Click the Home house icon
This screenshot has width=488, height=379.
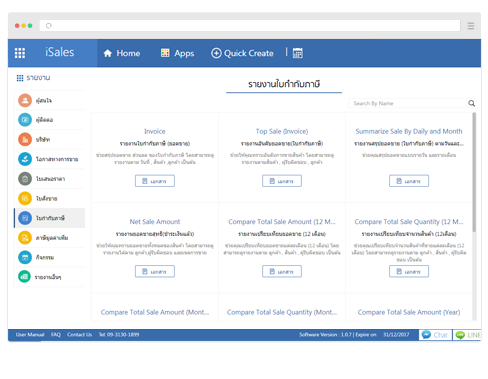click(108, 53)
